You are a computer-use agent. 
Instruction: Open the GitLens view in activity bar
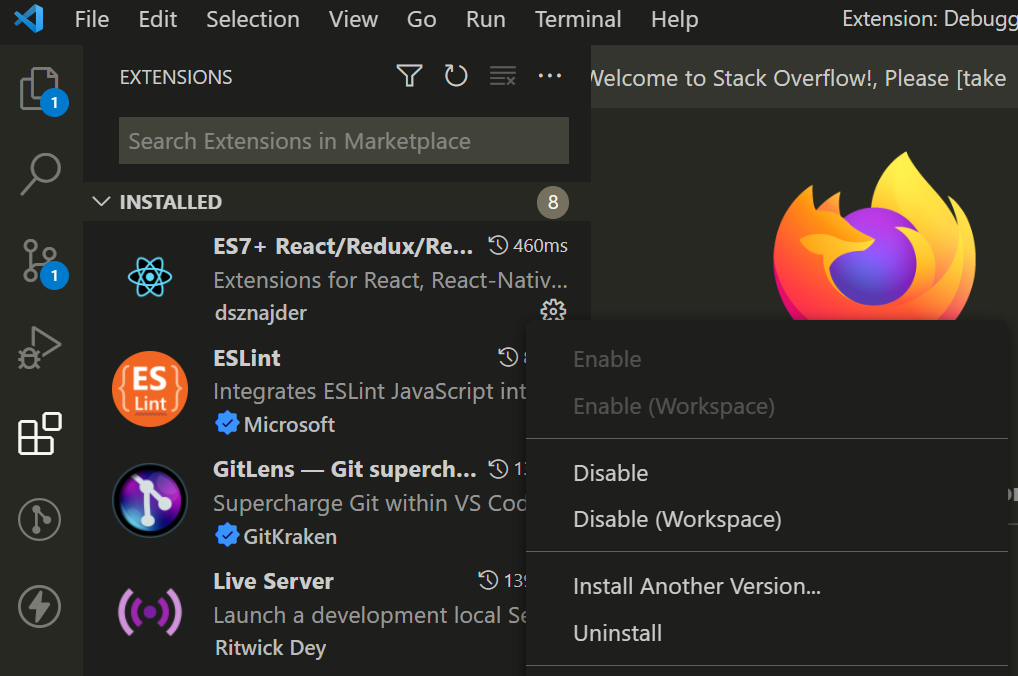coord(40,520)
